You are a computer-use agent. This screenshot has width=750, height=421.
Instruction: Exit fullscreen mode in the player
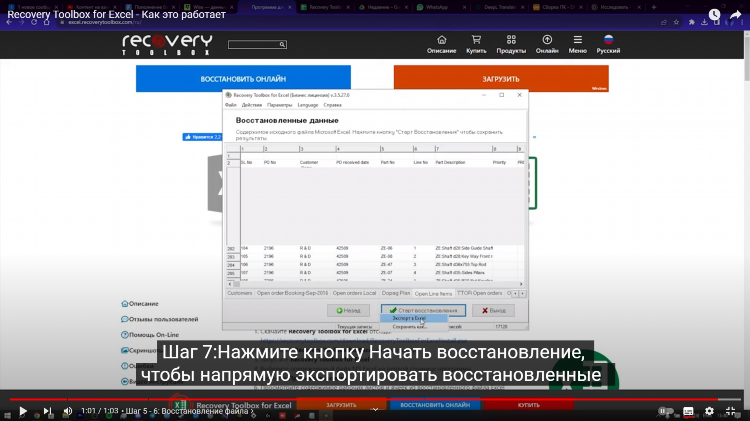[730, 411]
